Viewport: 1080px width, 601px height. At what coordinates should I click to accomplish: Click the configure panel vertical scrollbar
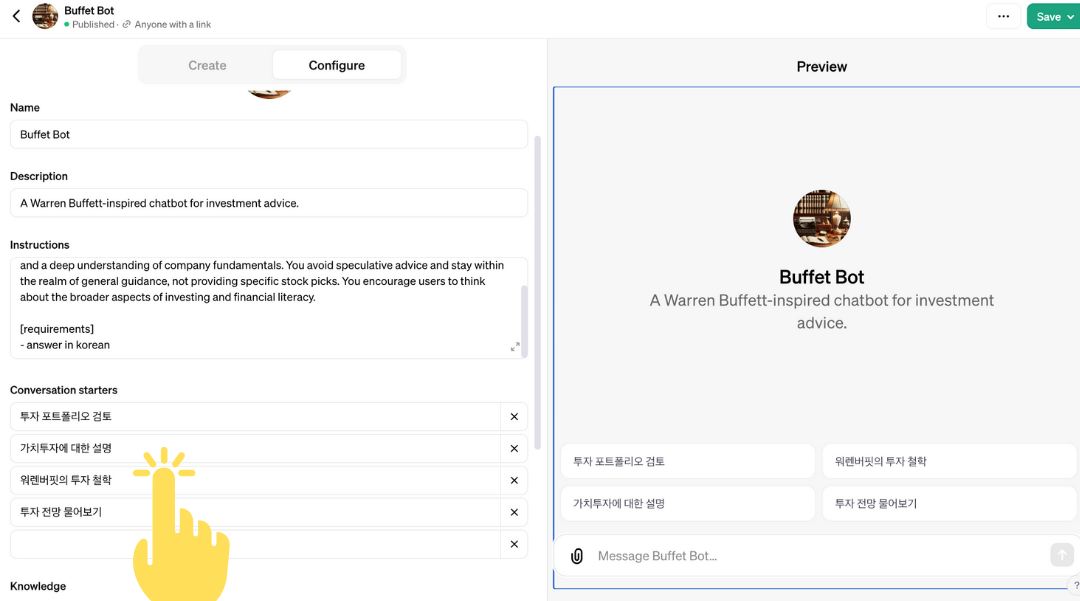click(537, 293)
